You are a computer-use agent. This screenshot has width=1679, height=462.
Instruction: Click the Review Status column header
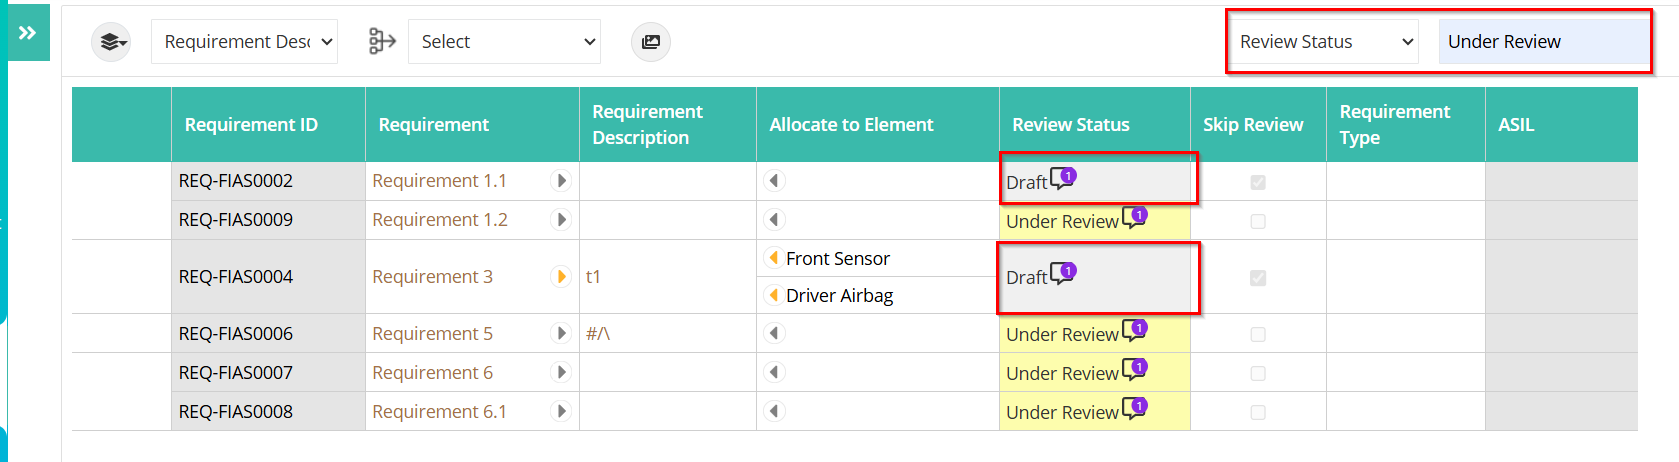click(1071, 125)
